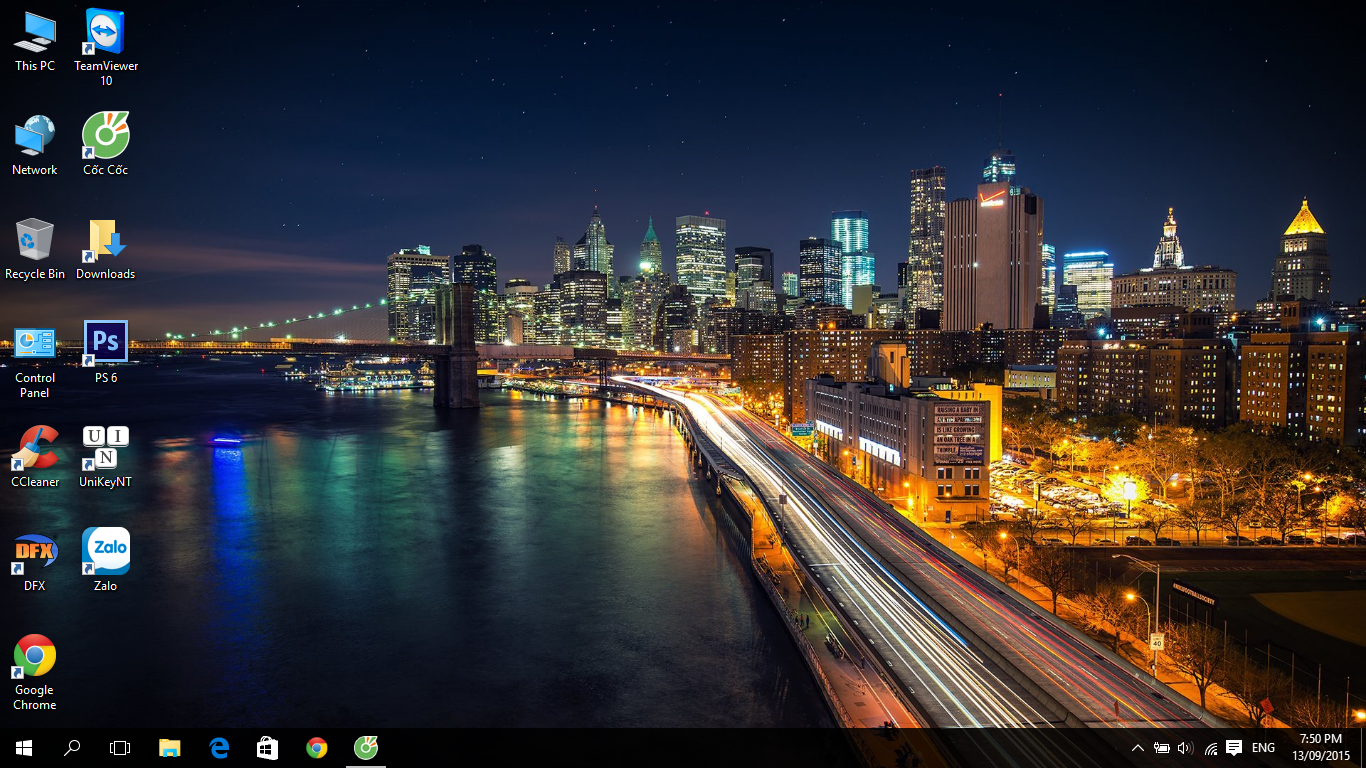Open the Windows Start menu
This screenshot has width=1366, height=768.
click(24, 748)
